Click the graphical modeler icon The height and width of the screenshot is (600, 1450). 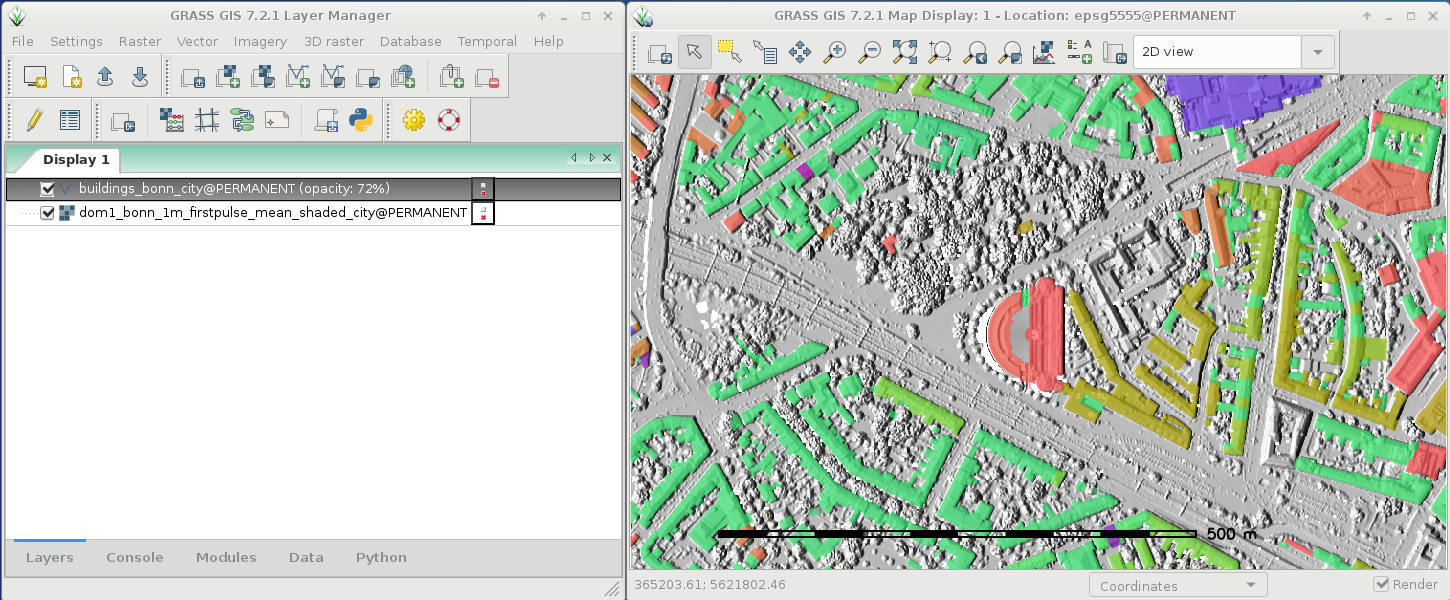[x=242, y=121]
